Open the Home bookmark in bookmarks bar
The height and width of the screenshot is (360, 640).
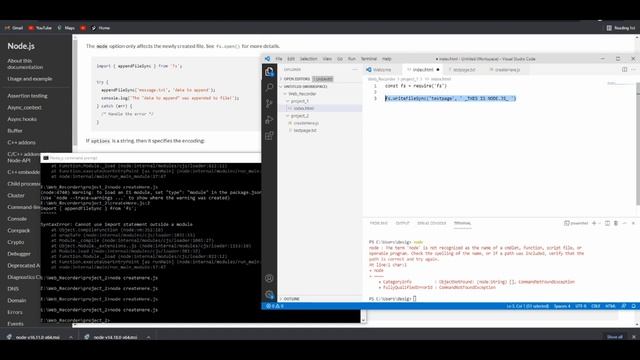pyautogui.click(x=100, y=28)
